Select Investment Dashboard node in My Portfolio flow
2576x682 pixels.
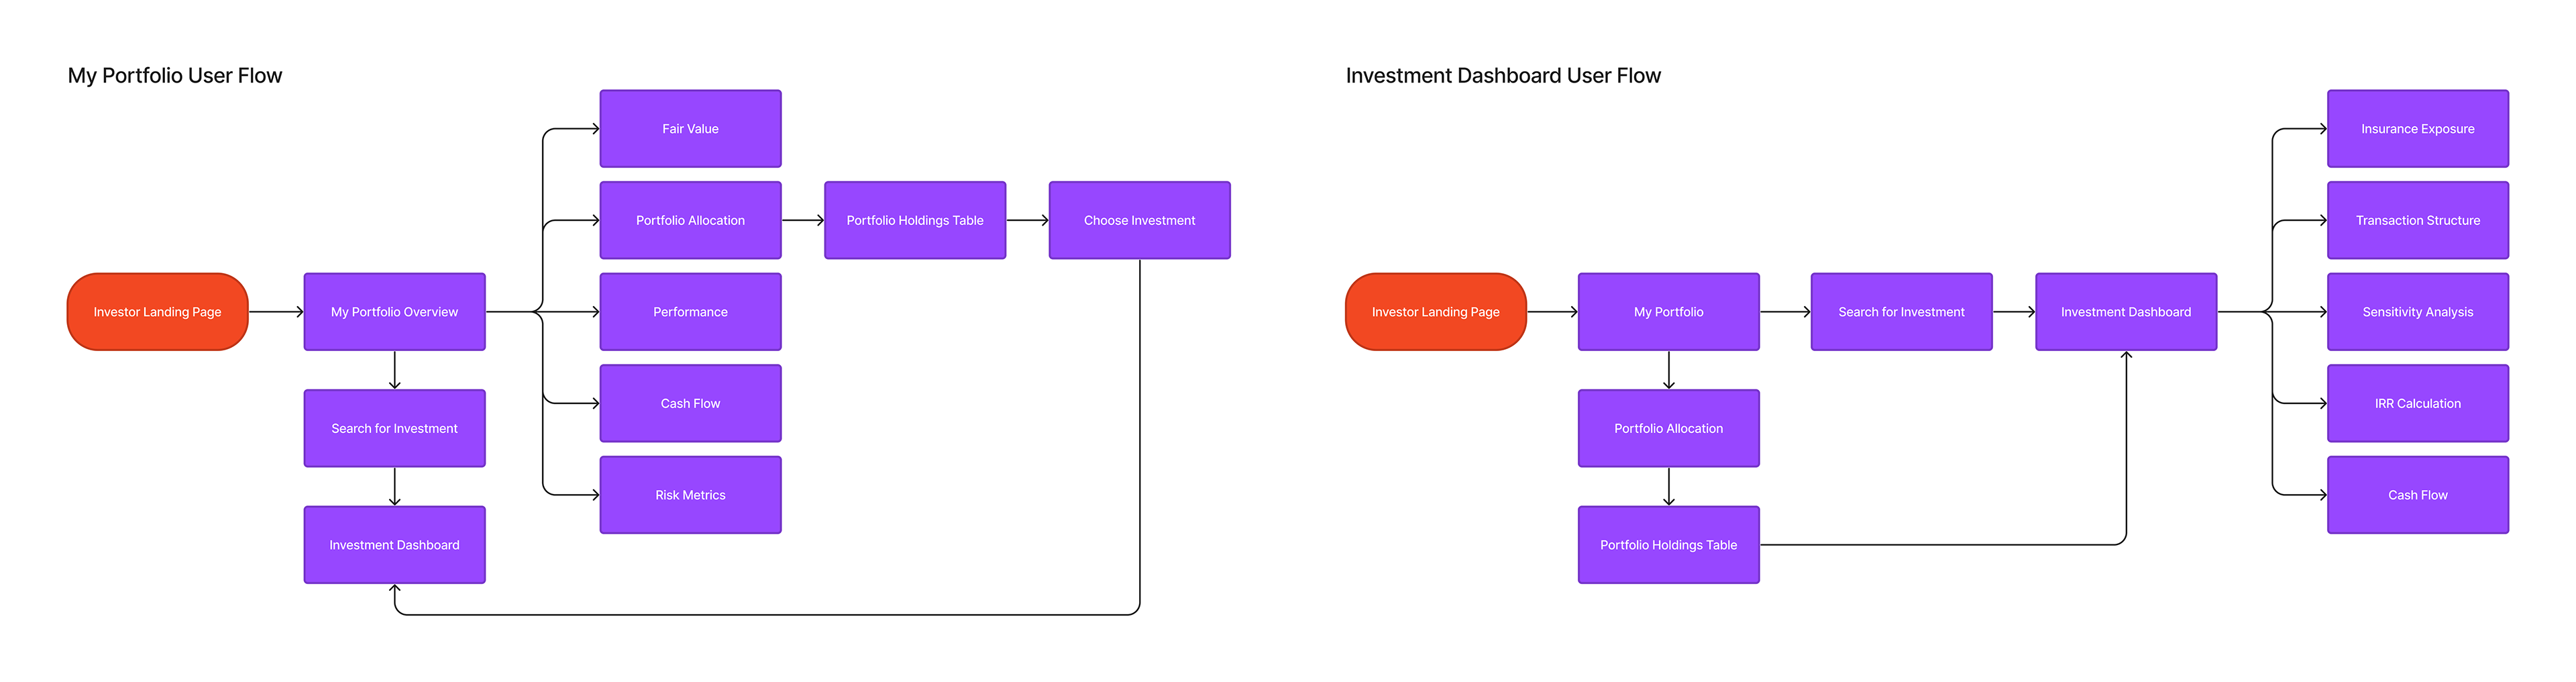(x=395, y=545)
